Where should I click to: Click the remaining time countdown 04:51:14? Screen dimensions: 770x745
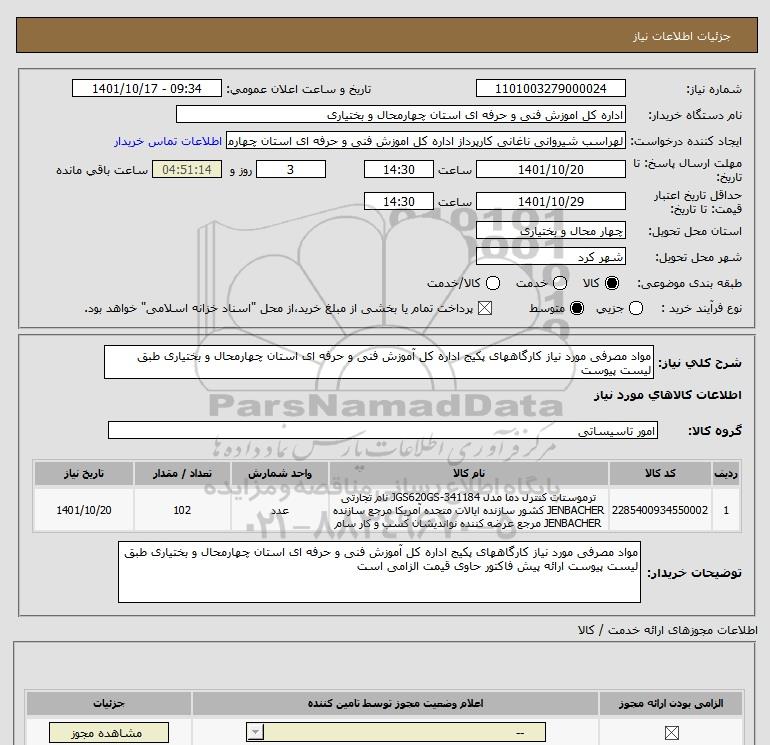pyautogui.click(x=187, y=169)
